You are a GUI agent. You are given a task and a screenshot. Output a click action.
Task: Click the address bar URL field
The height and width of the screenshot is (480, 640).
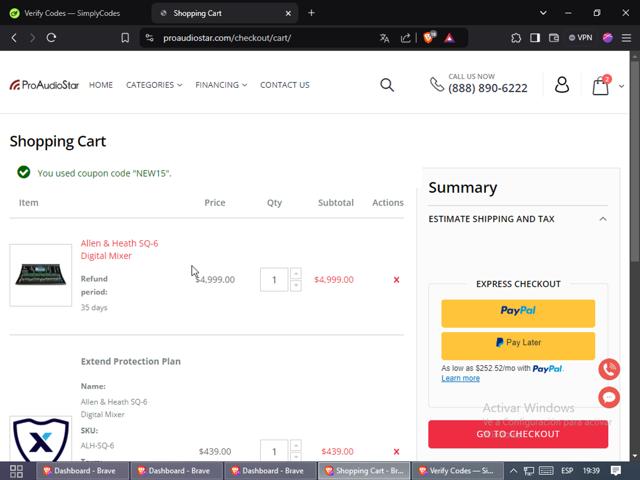click(227, 38)
